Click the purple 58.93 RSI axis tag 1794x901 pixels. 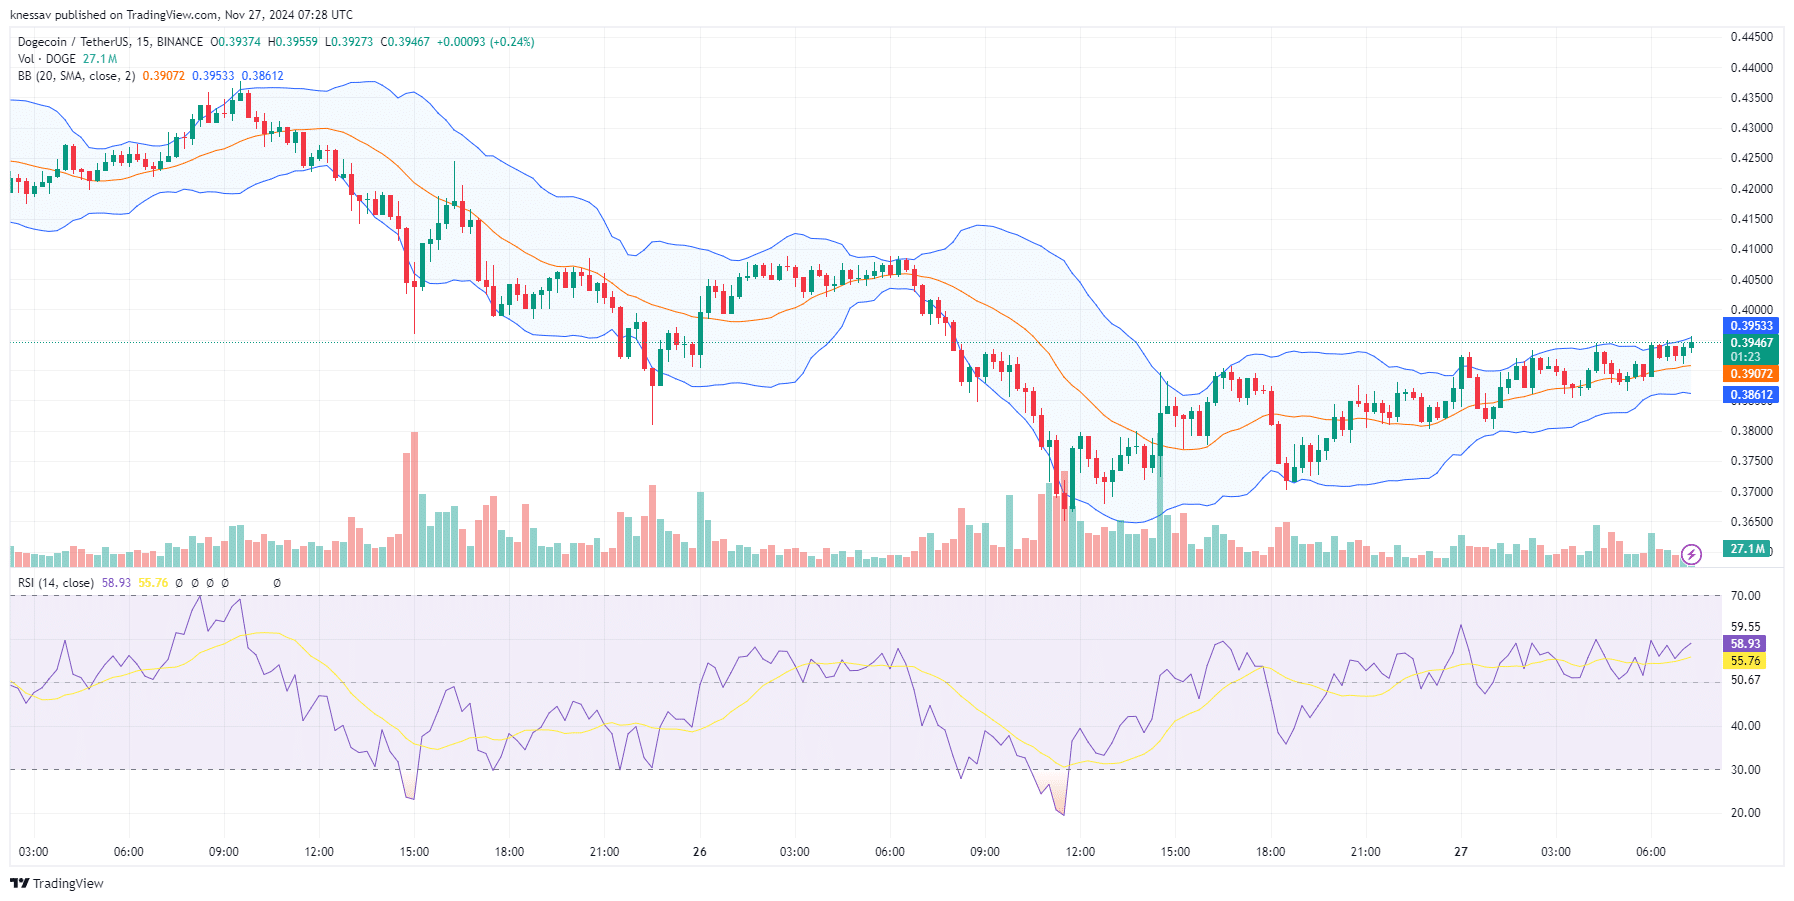1745,644
